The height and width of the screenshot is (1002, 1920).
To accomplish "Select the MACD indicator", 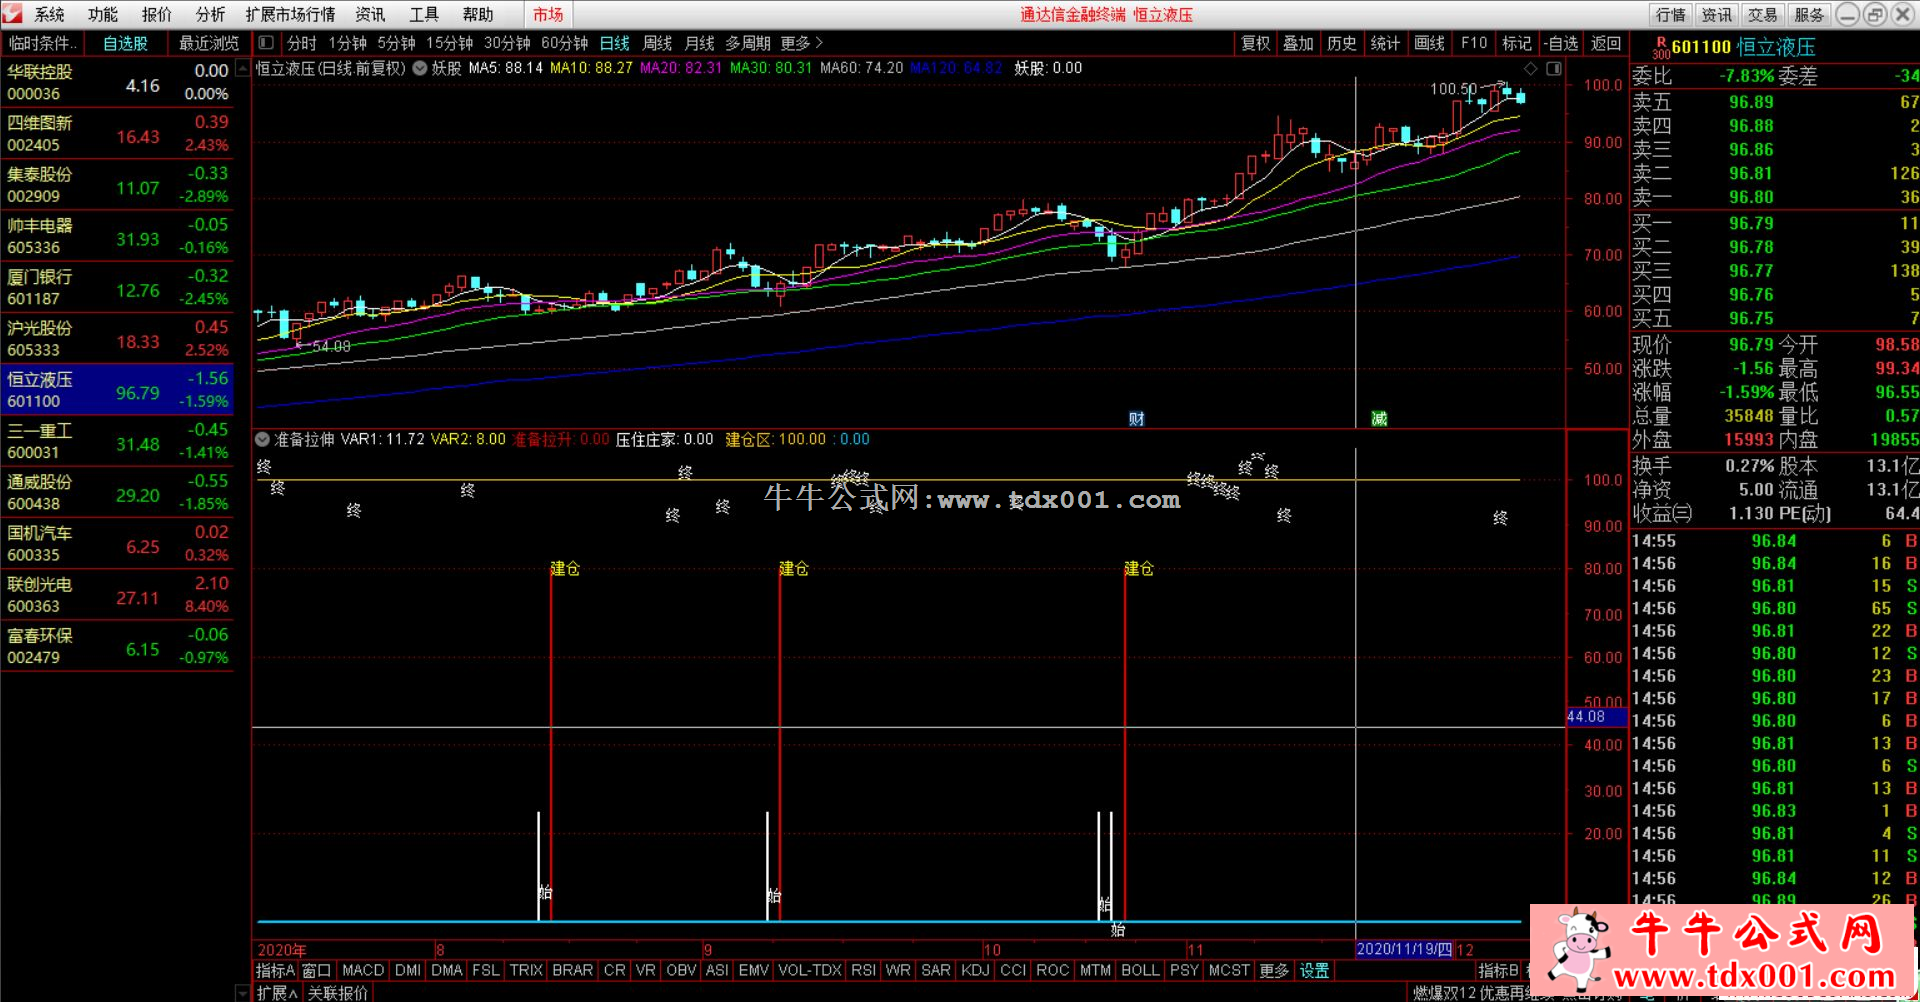I will [363, 970].
